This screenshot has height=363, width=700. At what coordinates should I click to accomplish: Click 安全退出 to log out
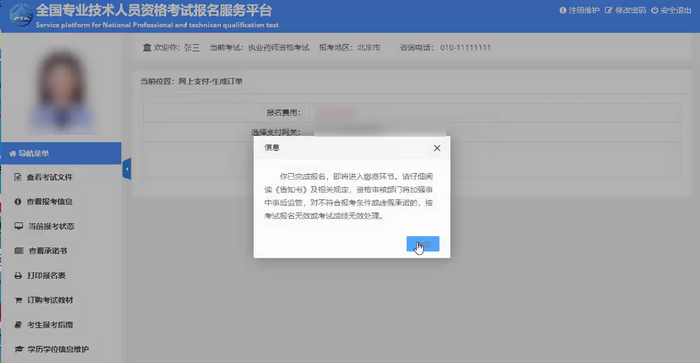pyautogui.click(x=671, y=10)
